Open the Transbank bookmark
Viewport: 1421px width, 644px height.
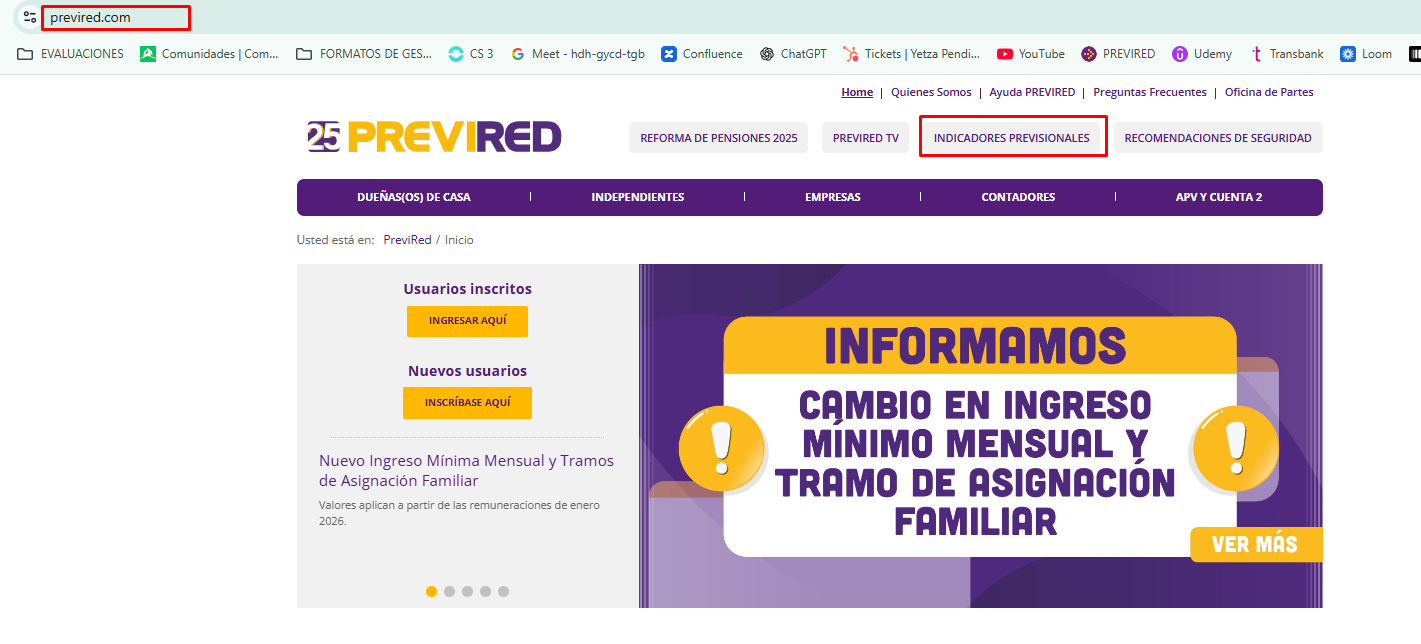click(x=1286, y=54)
